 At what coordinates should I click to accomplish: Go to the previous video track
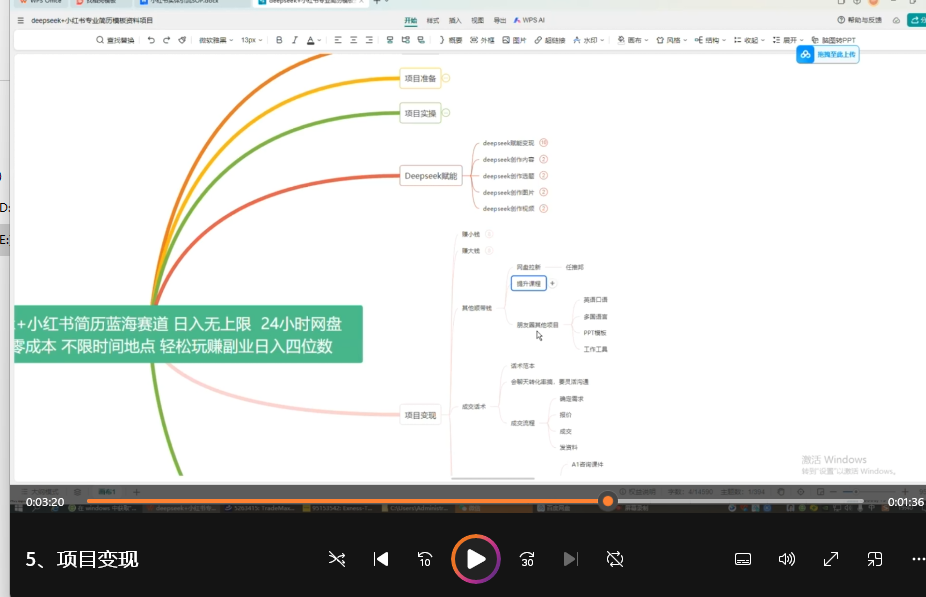click(x=381, y=559)
